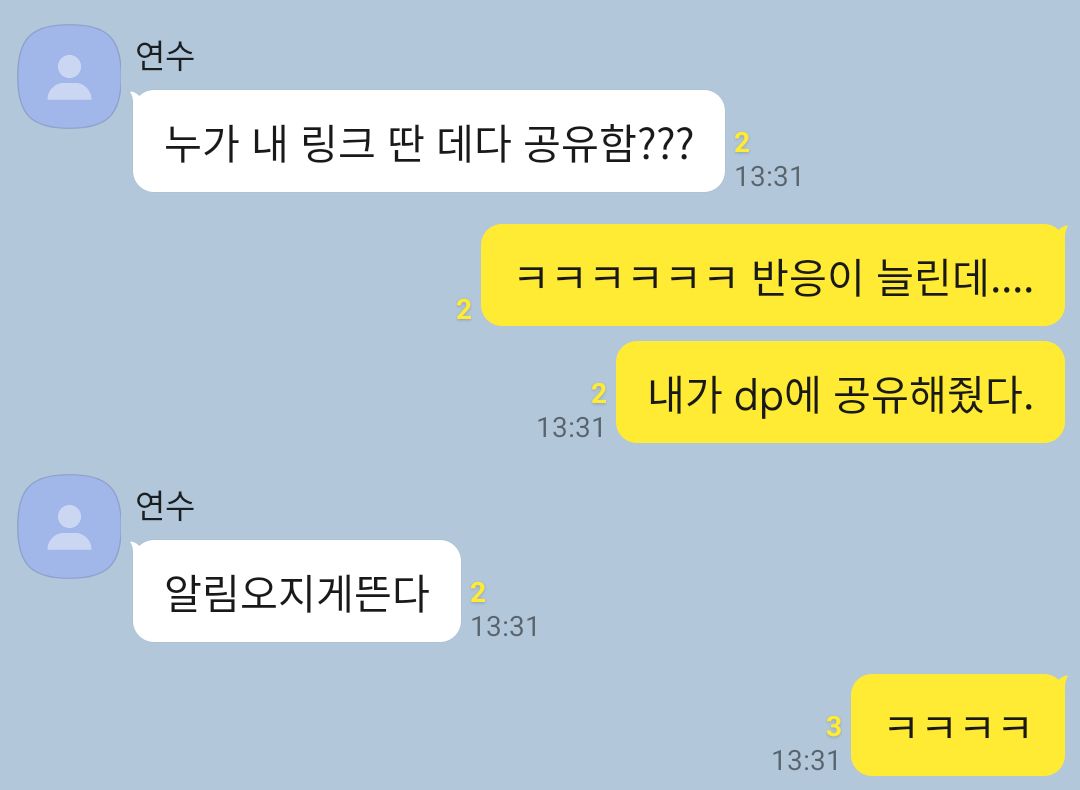Select message '알림오지게뜬다'
The width and height of the screenshot is (1080, 790).
click(296, 591)
